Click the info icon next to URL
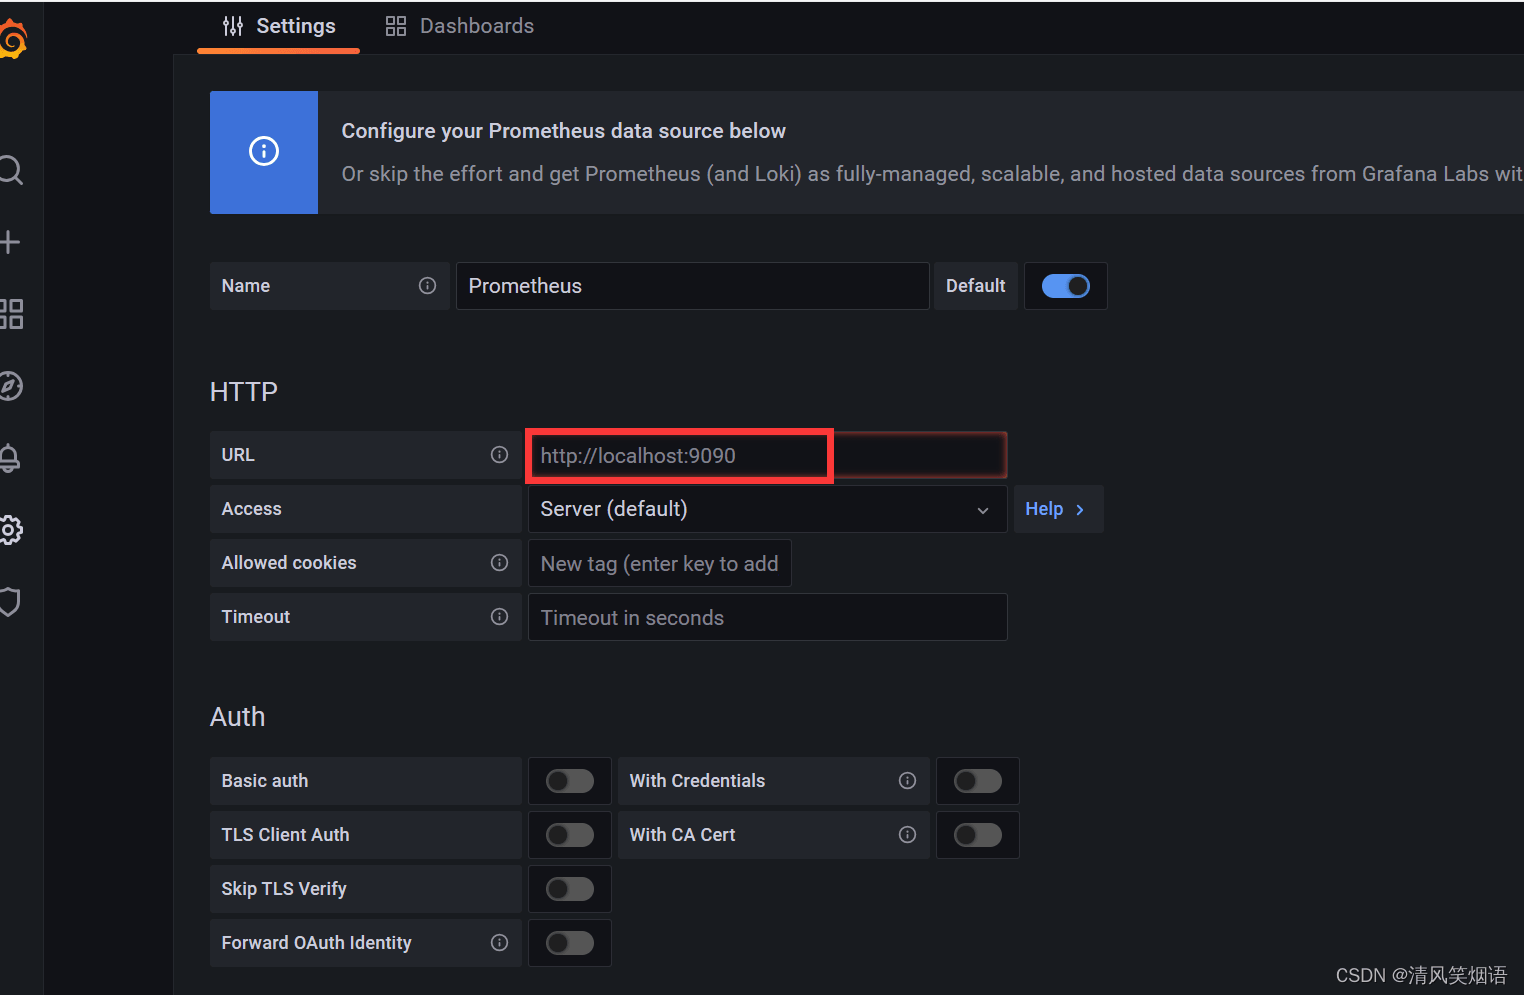 coord(499,455)
